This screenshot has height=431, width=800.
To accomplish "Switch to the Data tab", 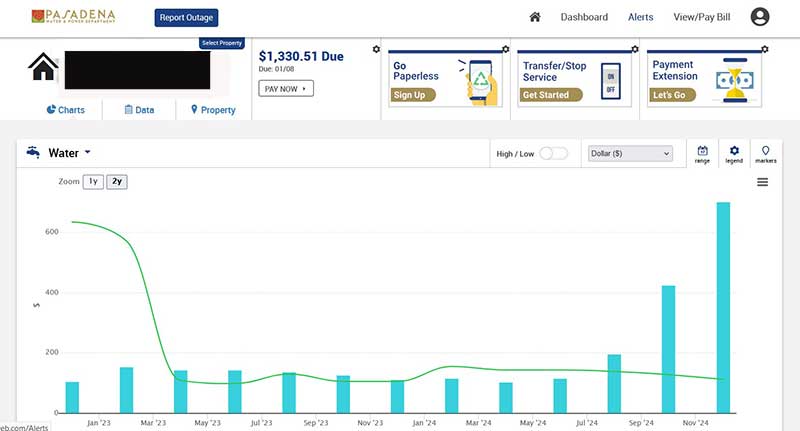I will tap(139, 110).
